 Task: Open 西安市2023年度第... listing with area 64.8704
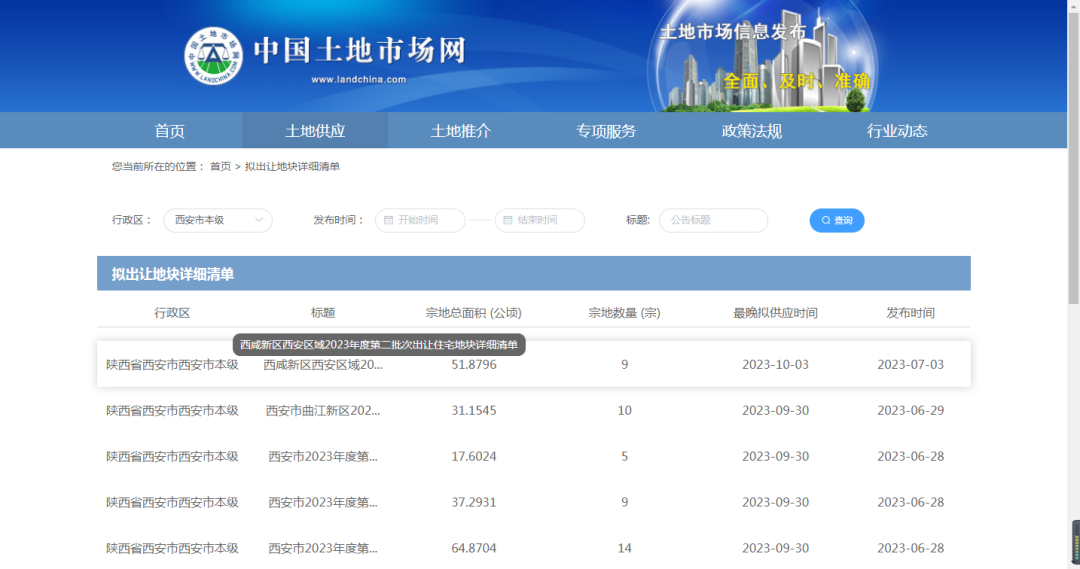click(x=323, y=548)
